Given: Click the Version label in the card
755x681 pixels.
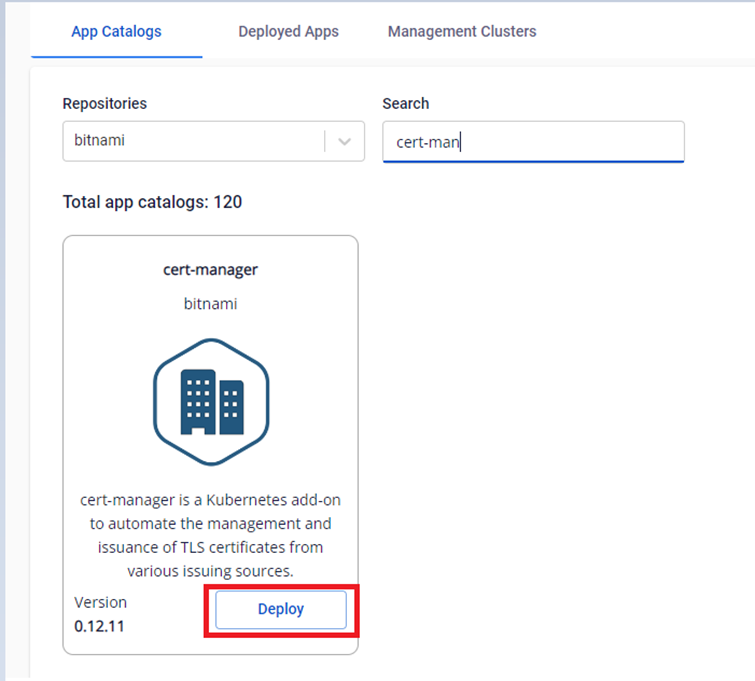Looking at the screenshot, I should (x=100, y=602).
